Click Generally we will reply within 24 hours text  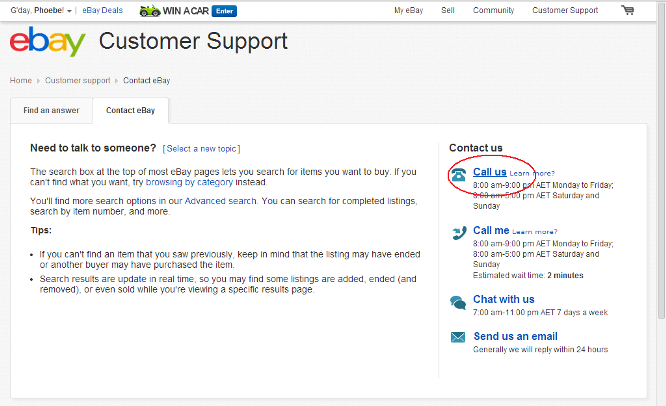tap(540, 349)
